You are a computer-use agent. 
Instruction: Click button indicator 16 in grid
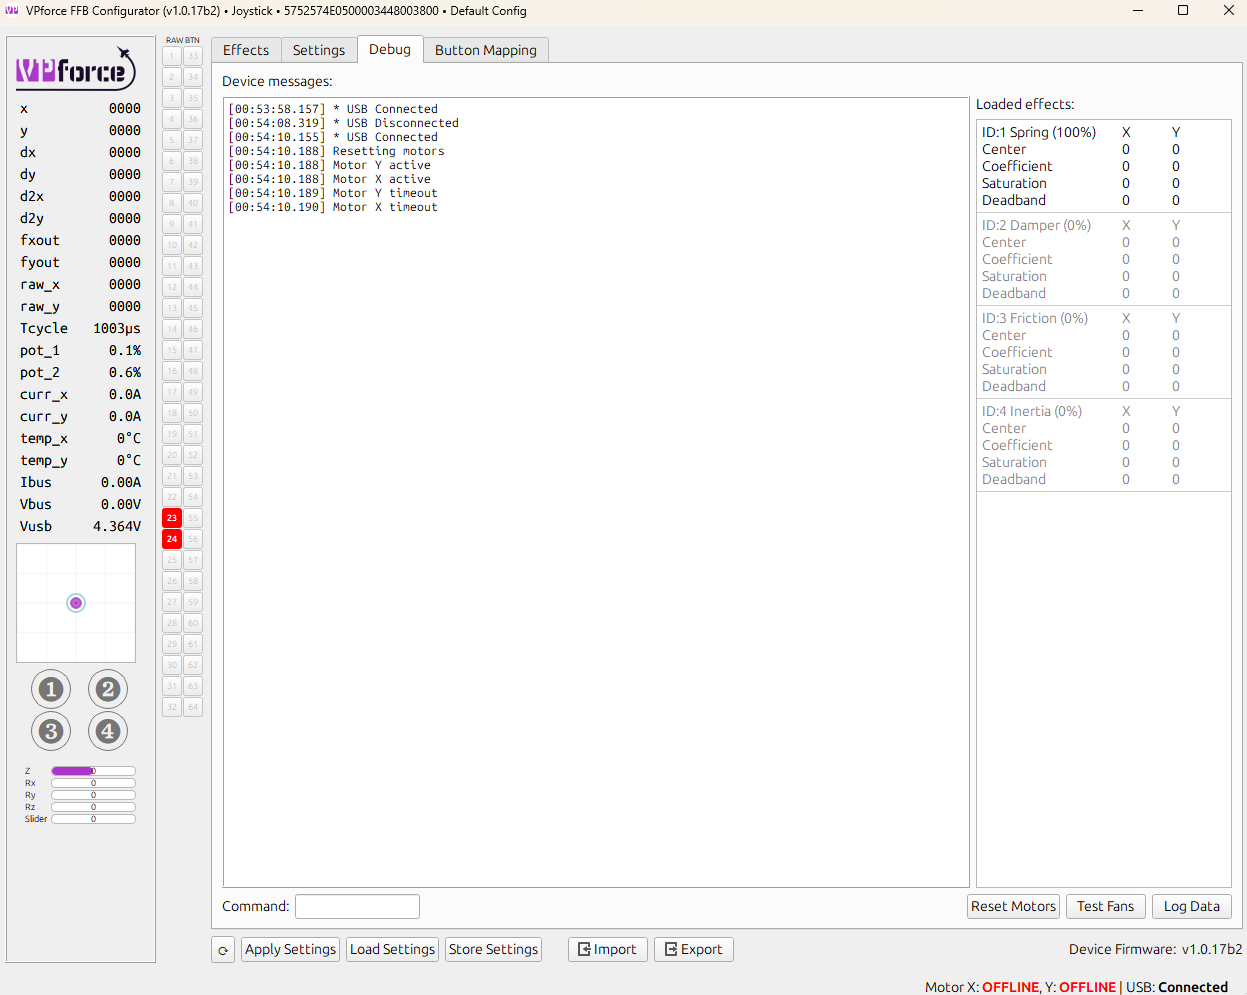coord(172,371)
